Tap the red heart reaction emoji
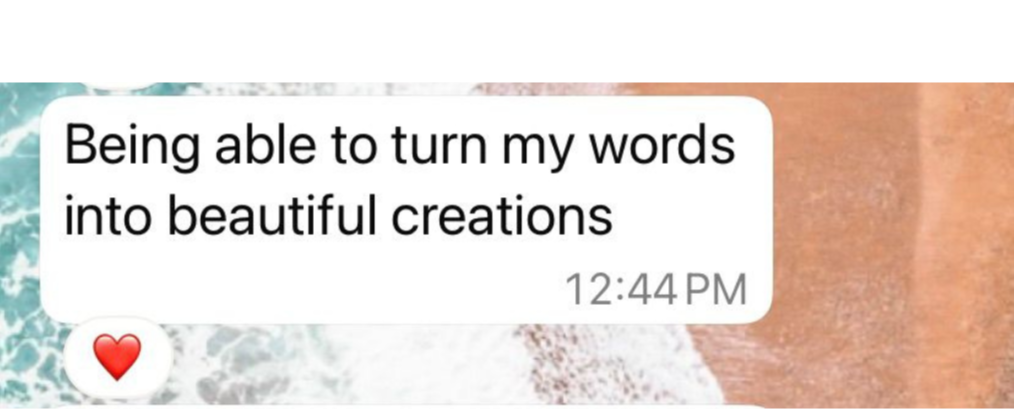1015x420 pixels. click(x=117, y=357)
